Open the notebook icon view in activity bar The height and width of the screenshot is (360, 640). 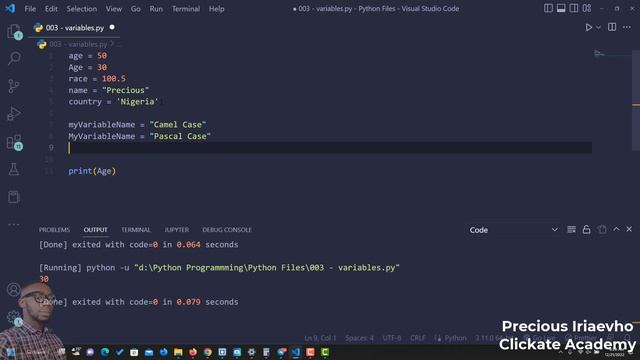(14, 197)
